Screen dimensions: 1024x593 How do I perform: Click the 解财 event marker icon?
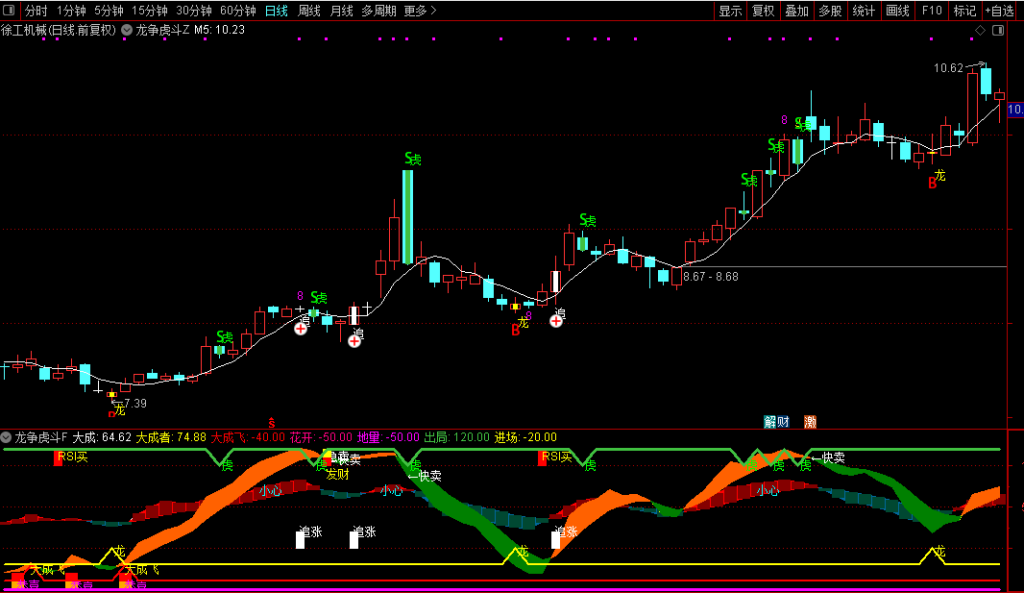tap(776, 422)
